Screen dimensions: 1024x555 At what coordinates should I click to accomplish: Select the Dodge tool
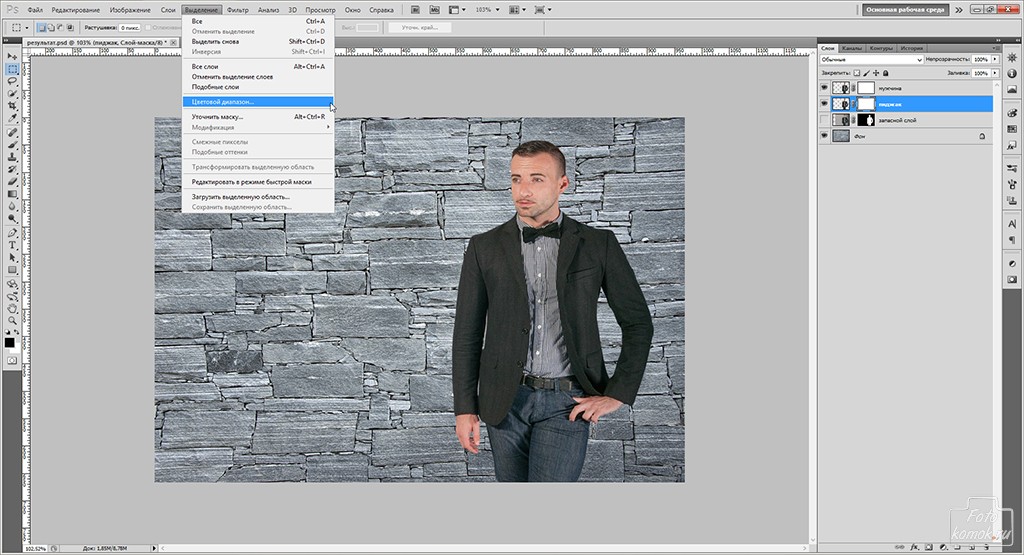click(12, 219)
